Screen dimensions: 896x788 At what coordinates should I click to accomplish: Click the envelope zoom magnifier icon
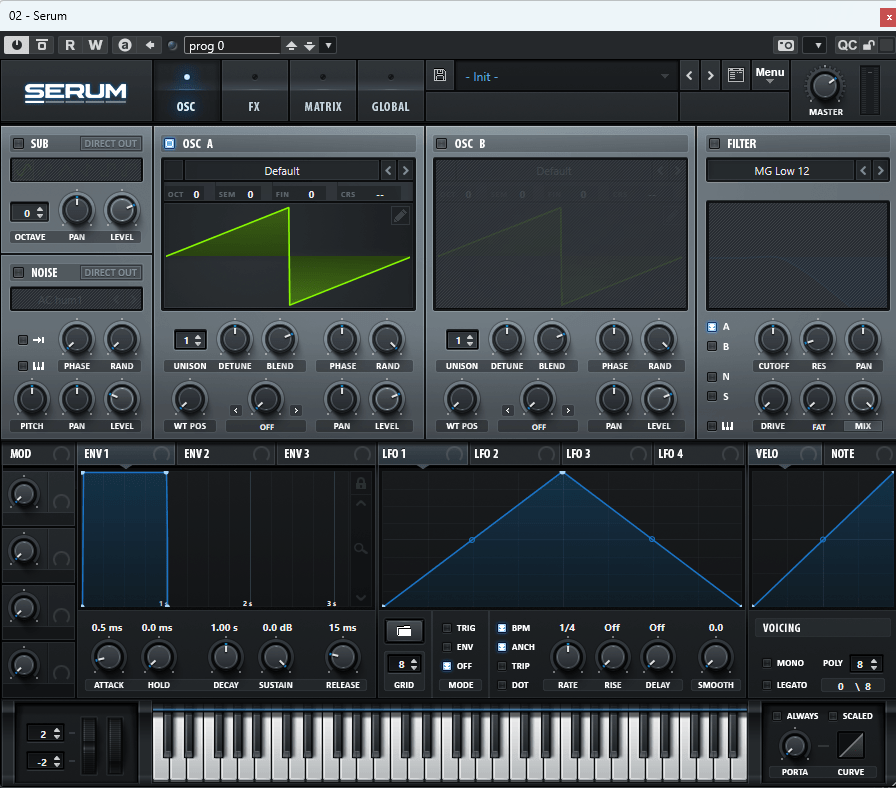point(361,549)
